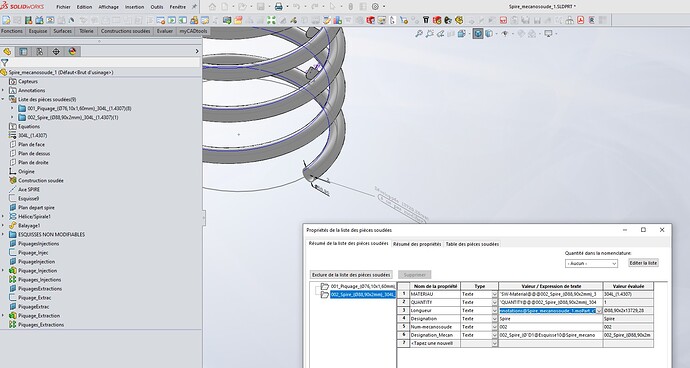Click View Settings monitor icon

pos(548,33)
